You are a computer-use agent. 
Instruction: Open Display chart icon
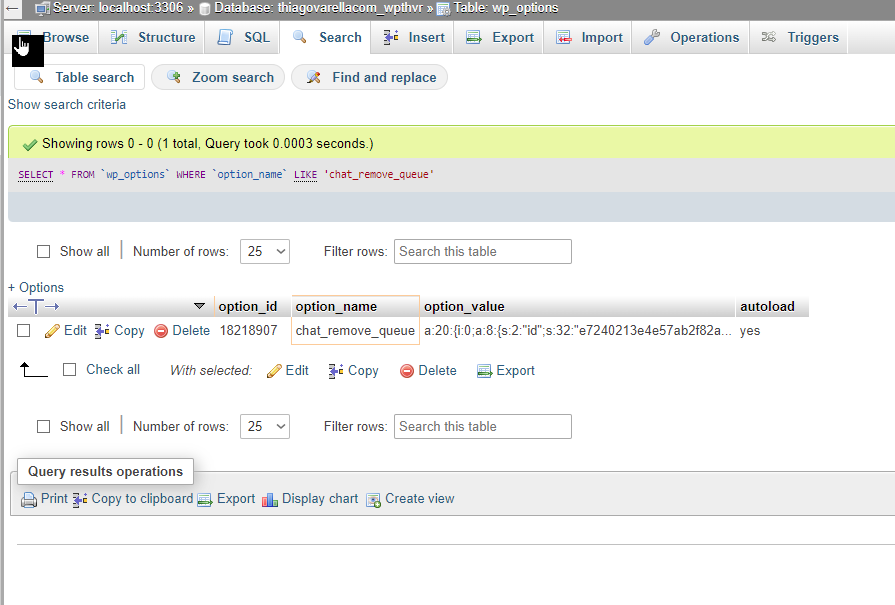coord(269,500)
